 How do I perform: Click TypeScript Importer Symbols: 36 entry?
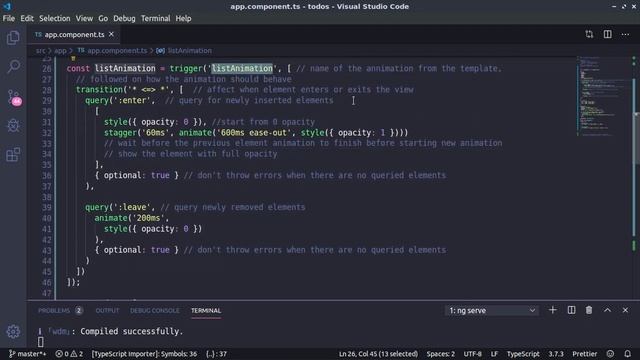click(144, 354)
